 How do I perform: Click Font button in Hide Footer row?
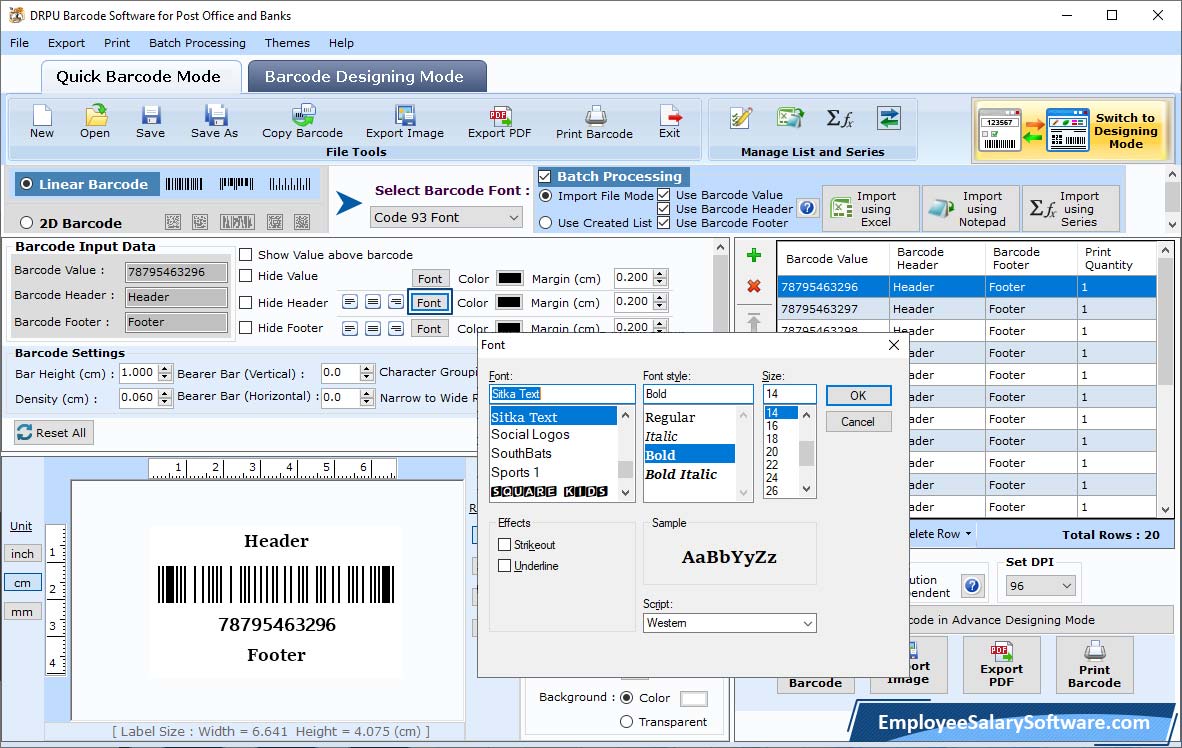pyautogui.click(x=430, y=329)
